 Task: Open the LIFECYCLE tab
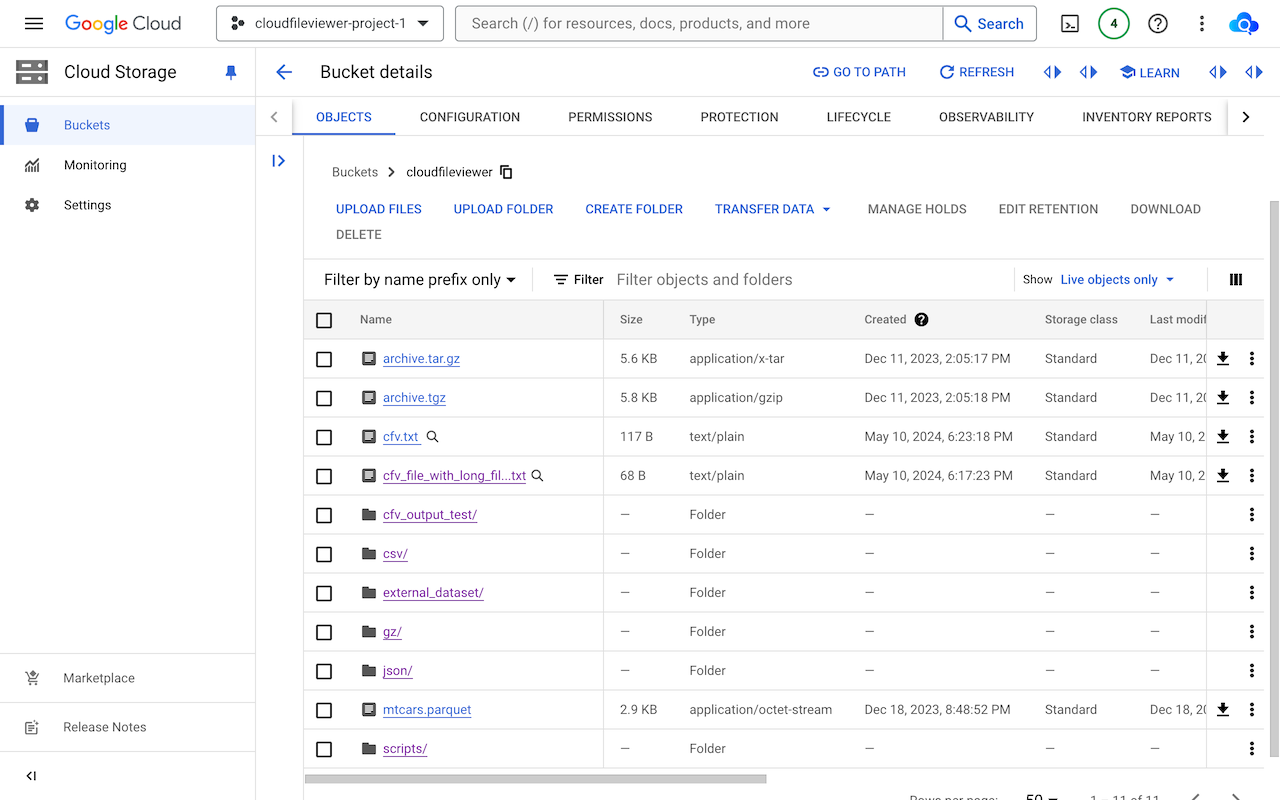click(x=858, y=117)
